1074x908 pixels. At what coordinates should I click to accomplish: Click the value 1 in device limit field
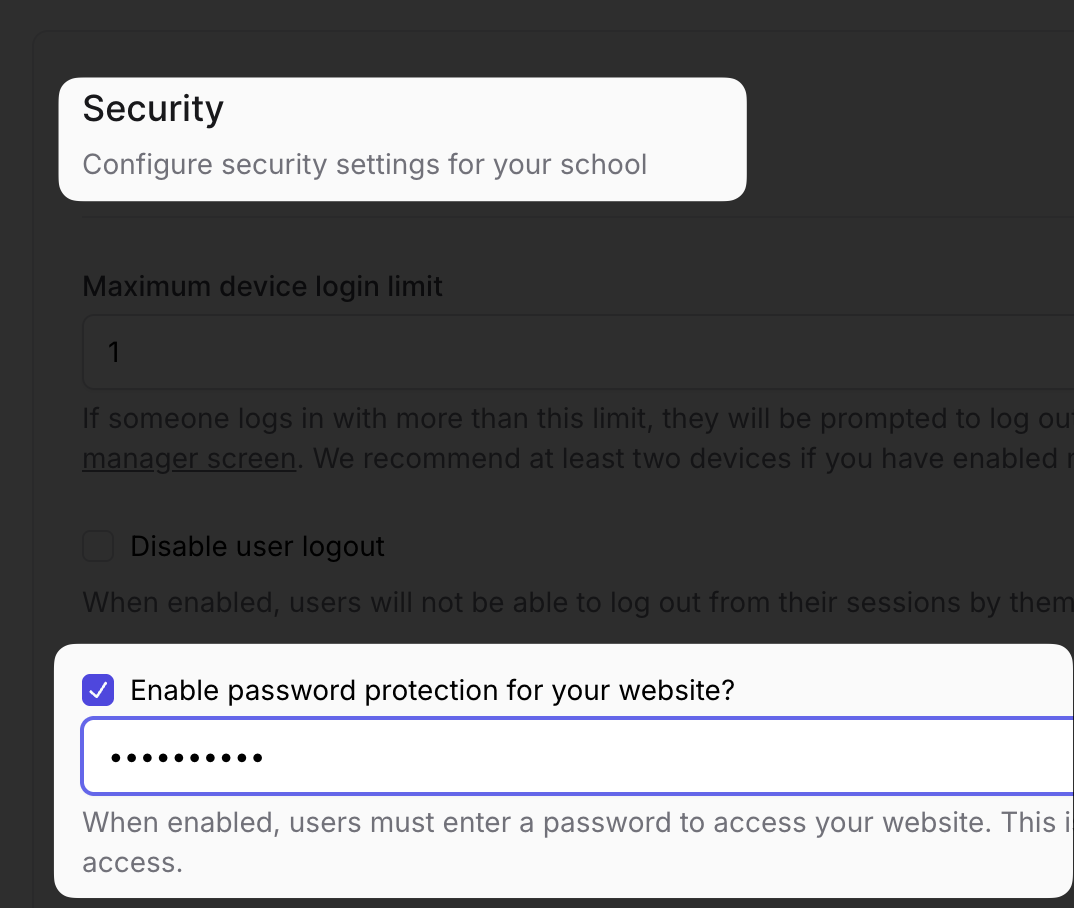114,352
